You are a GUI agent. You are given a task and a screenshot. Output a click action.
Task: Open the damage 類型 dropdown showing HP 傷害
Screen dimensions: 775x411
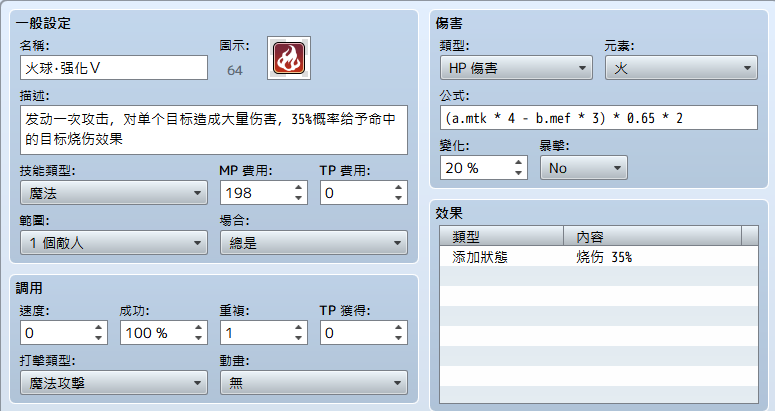(516, 68)
